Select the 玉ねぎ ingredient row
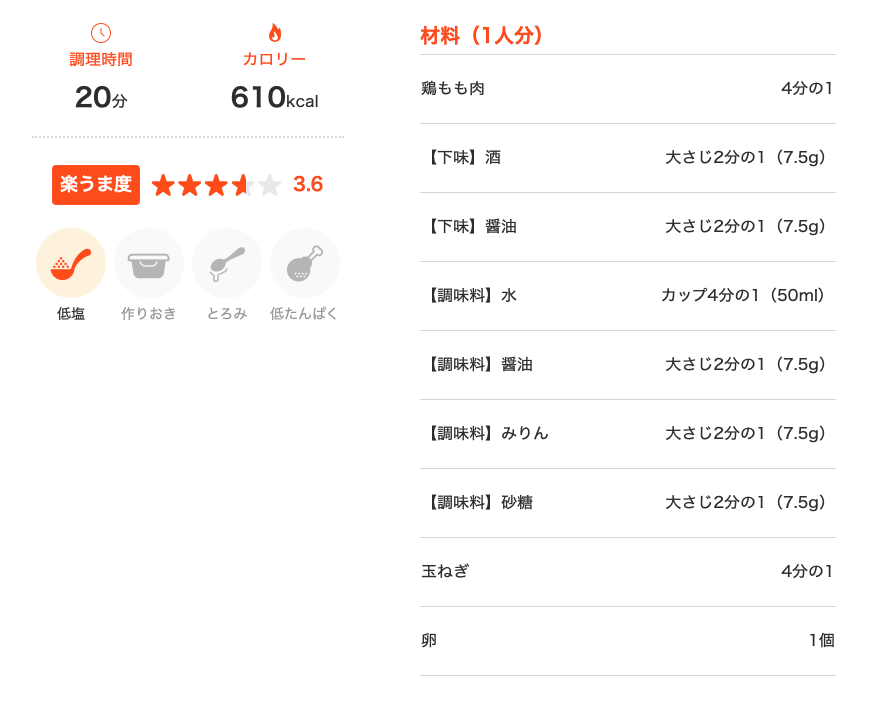This screenshot has width=880, height=713. pos(627,572)
